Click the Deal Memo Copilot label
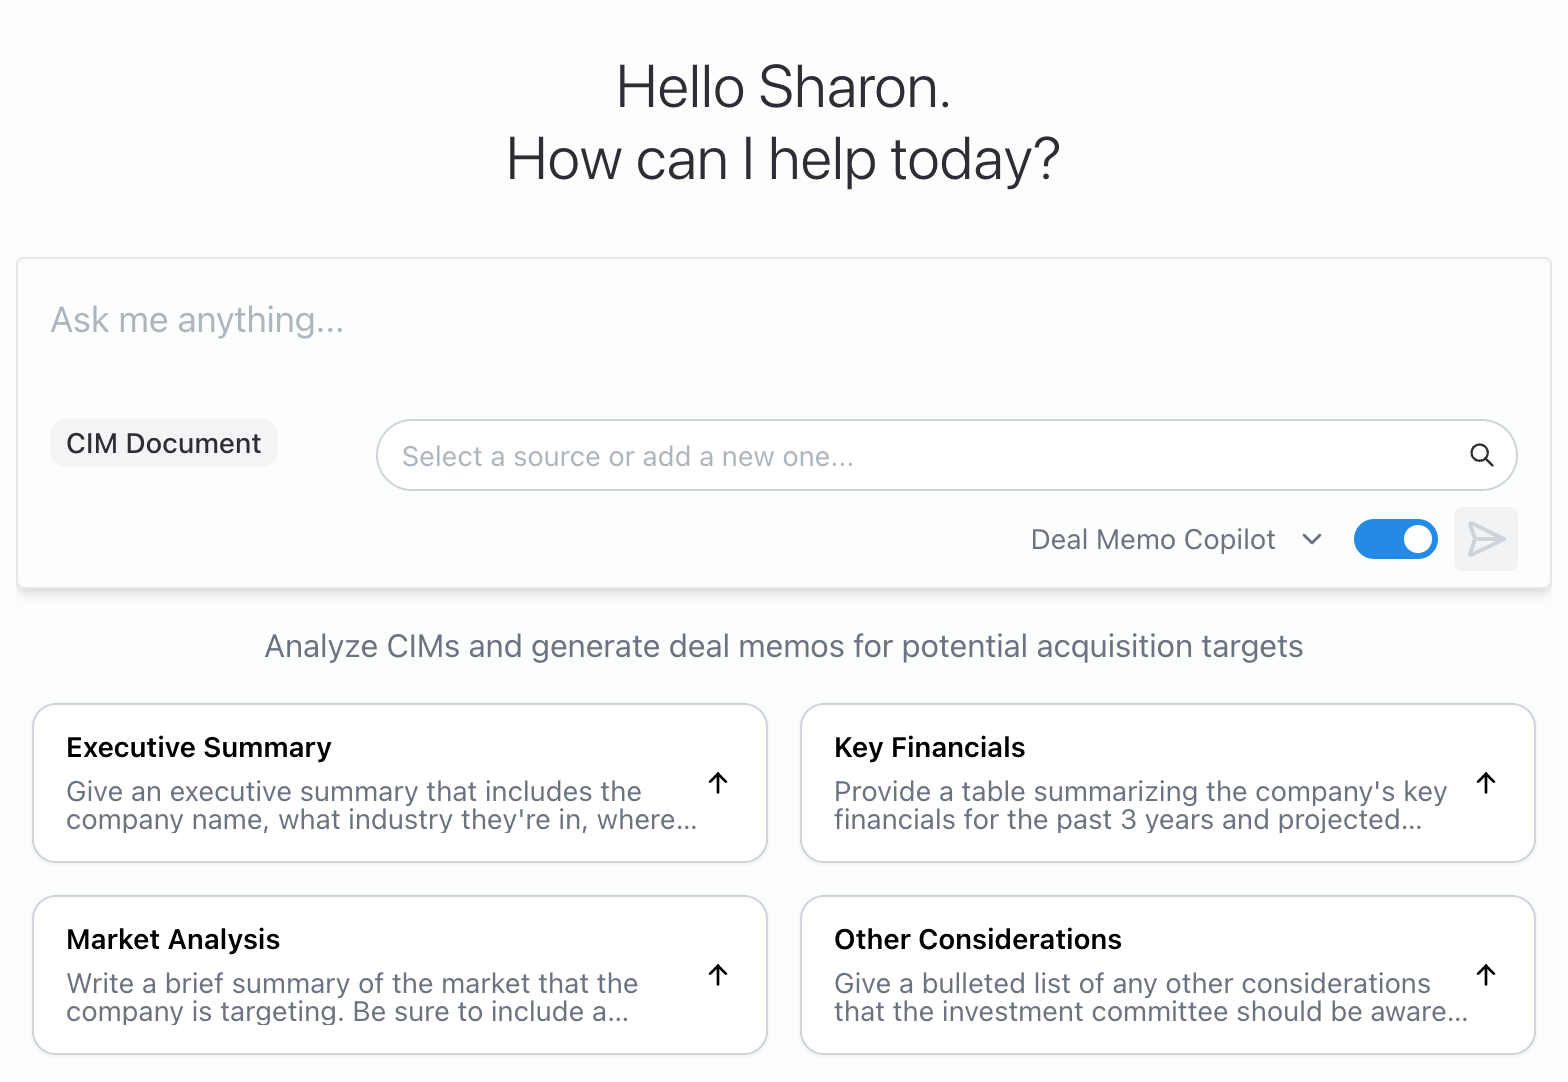 click(x=1154, y=539)
